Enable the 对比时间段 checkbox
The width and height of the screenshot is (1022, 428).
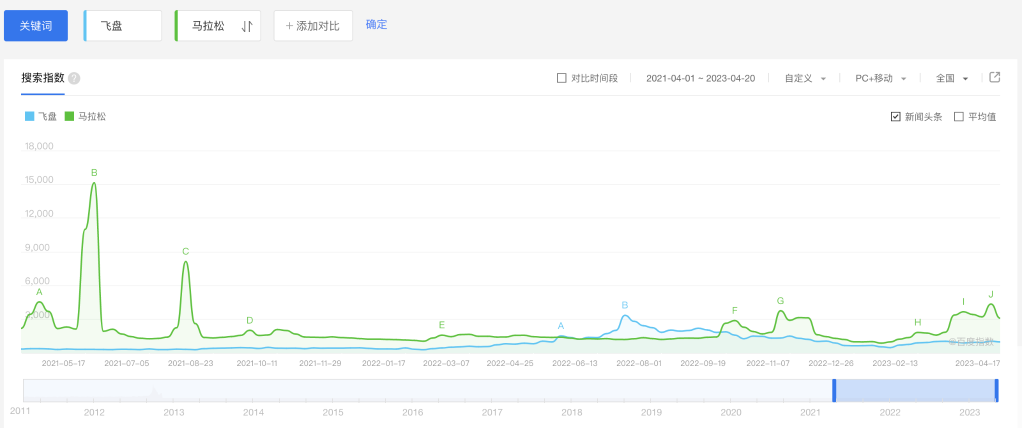[x=562, y=78]
